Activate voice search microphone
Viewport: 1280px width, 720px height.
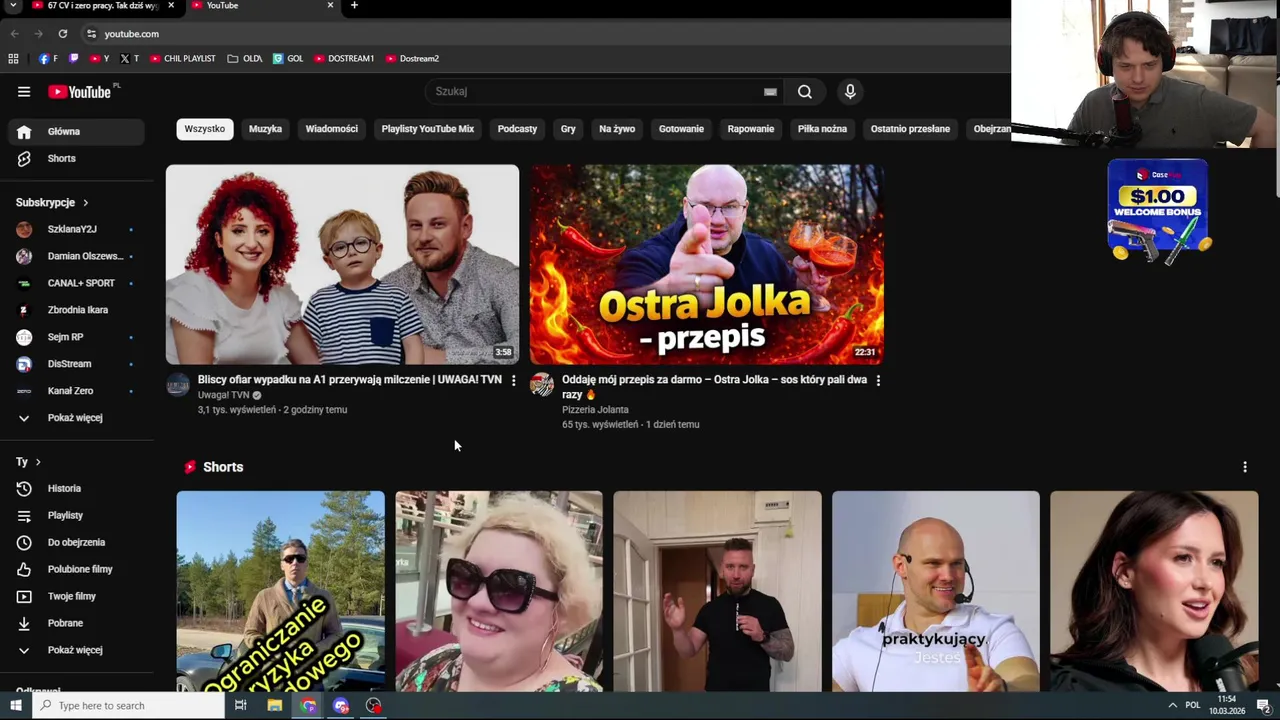(x=850, y=92)
